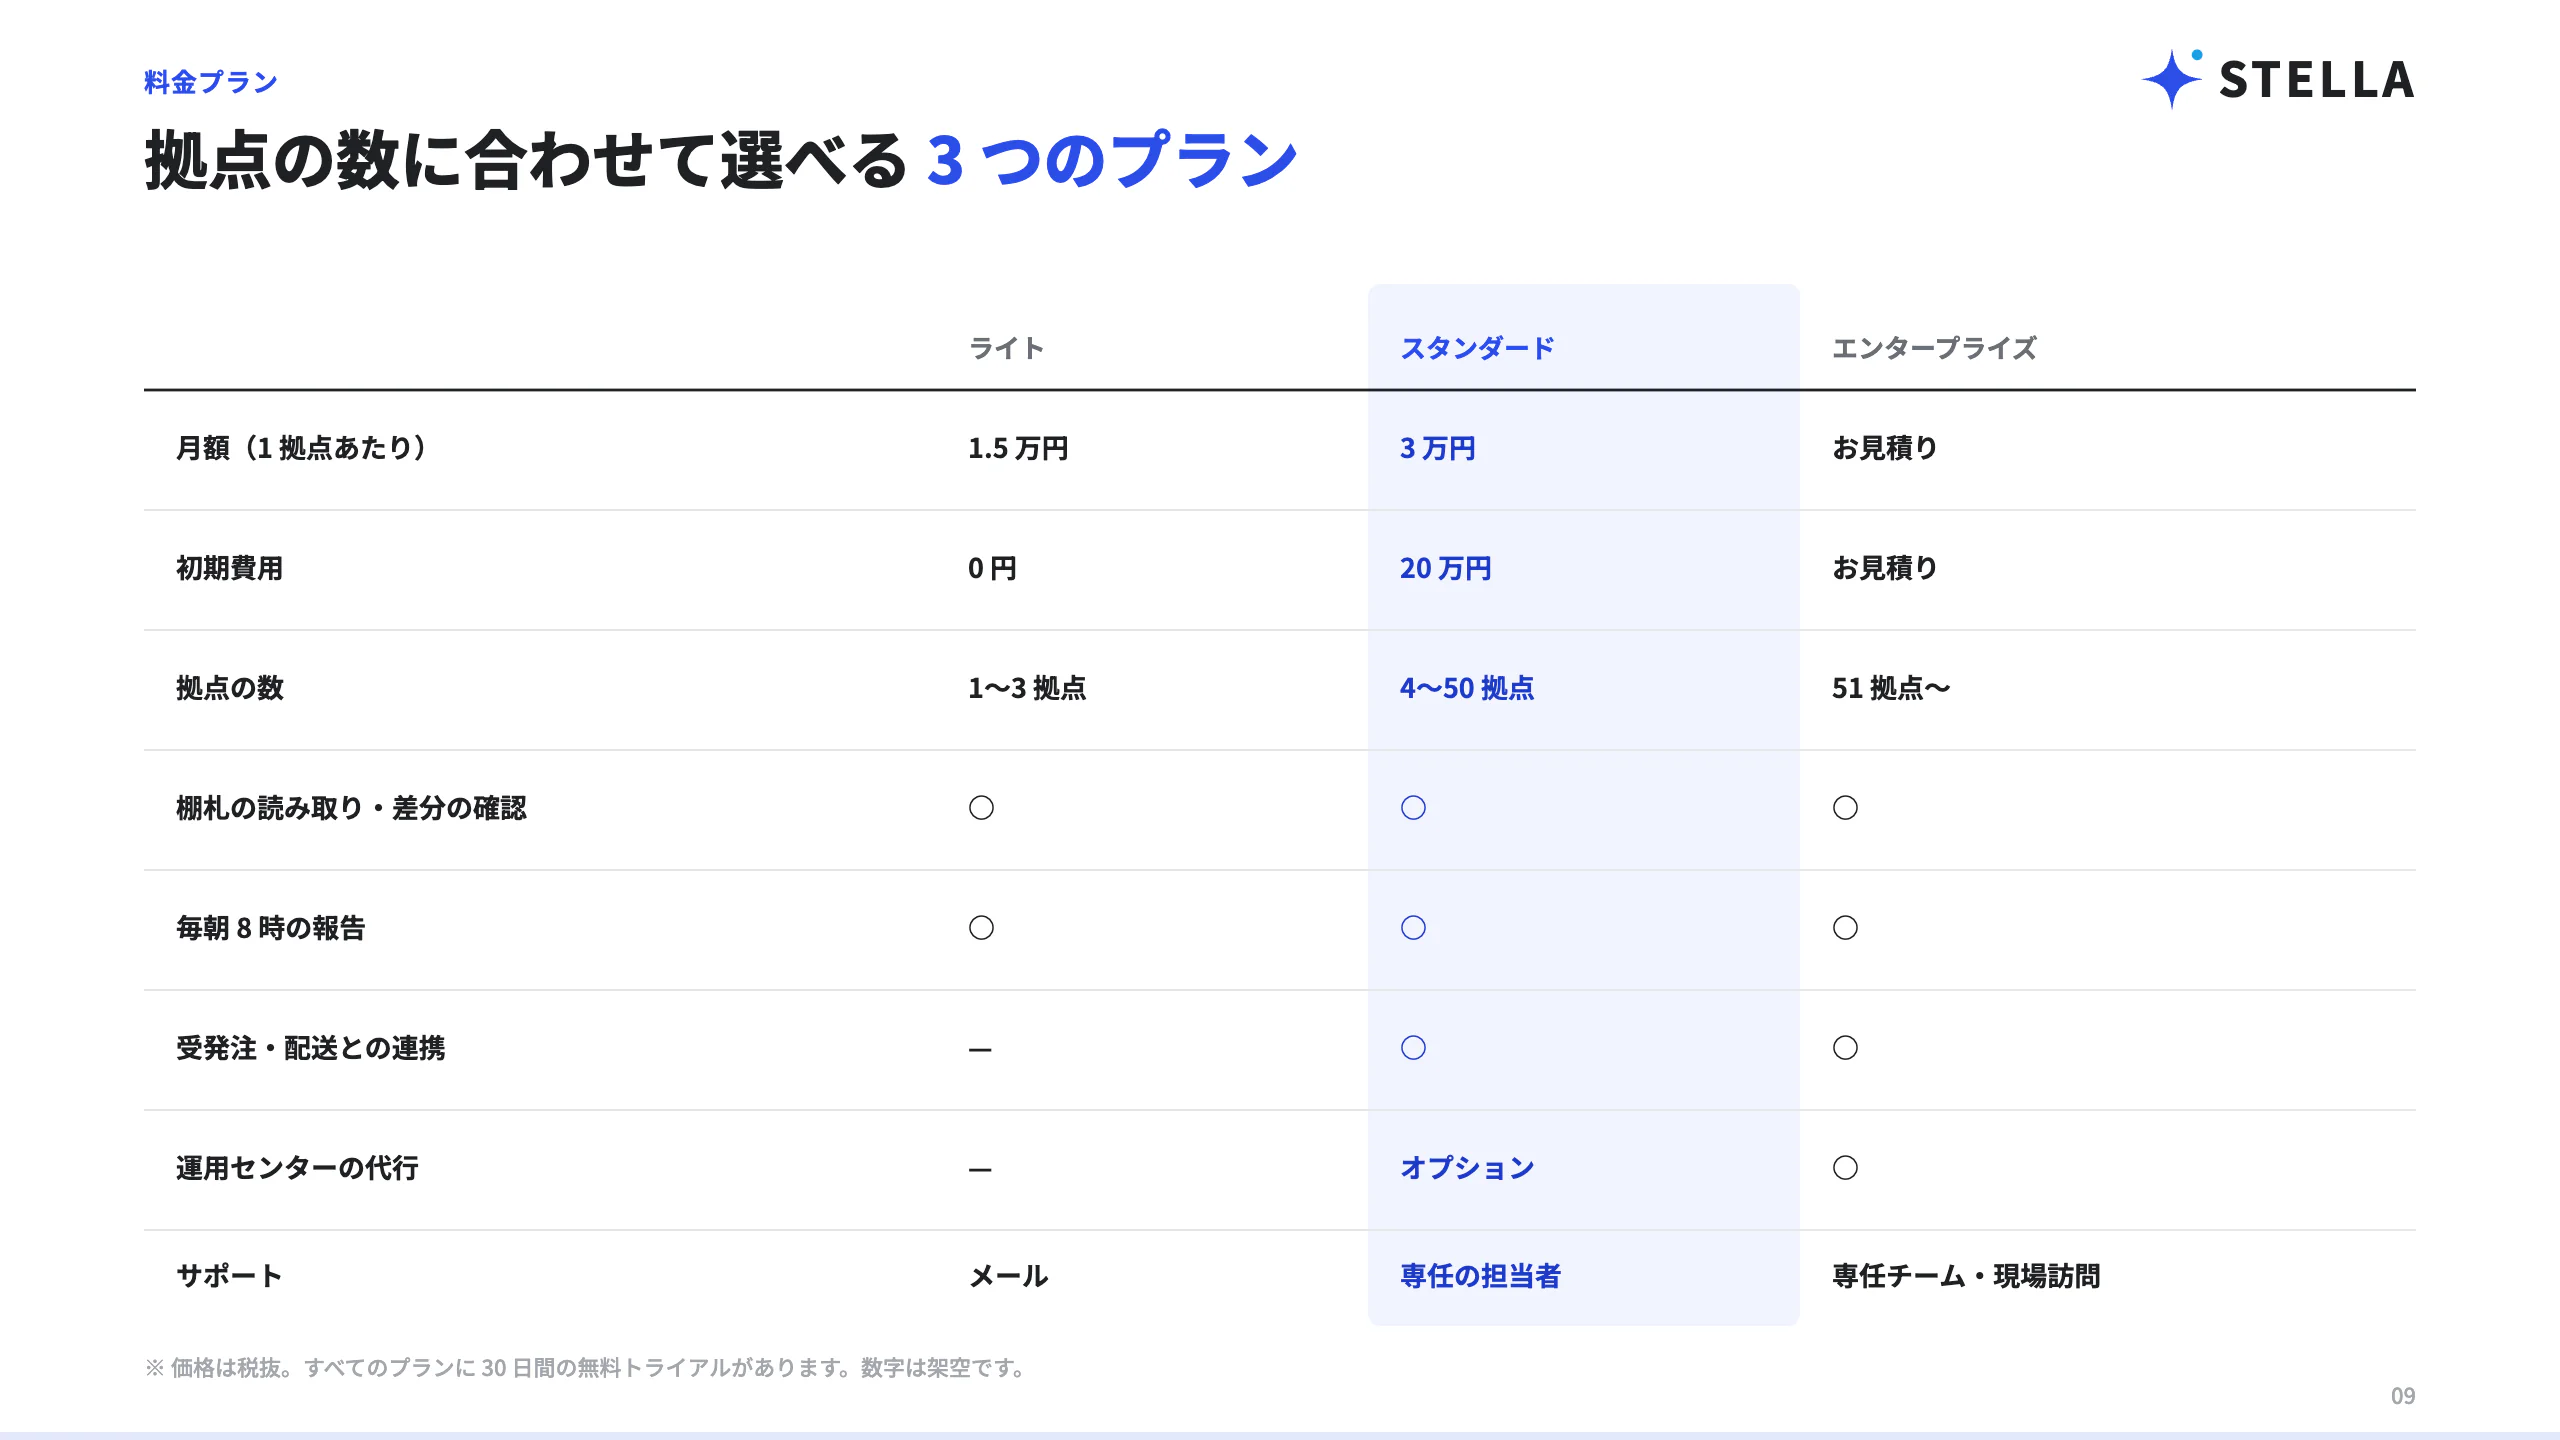The width and height of the screenshot is (2560, 1440).
Task: Click the 料金プラン section label
Action: point(210,82)
